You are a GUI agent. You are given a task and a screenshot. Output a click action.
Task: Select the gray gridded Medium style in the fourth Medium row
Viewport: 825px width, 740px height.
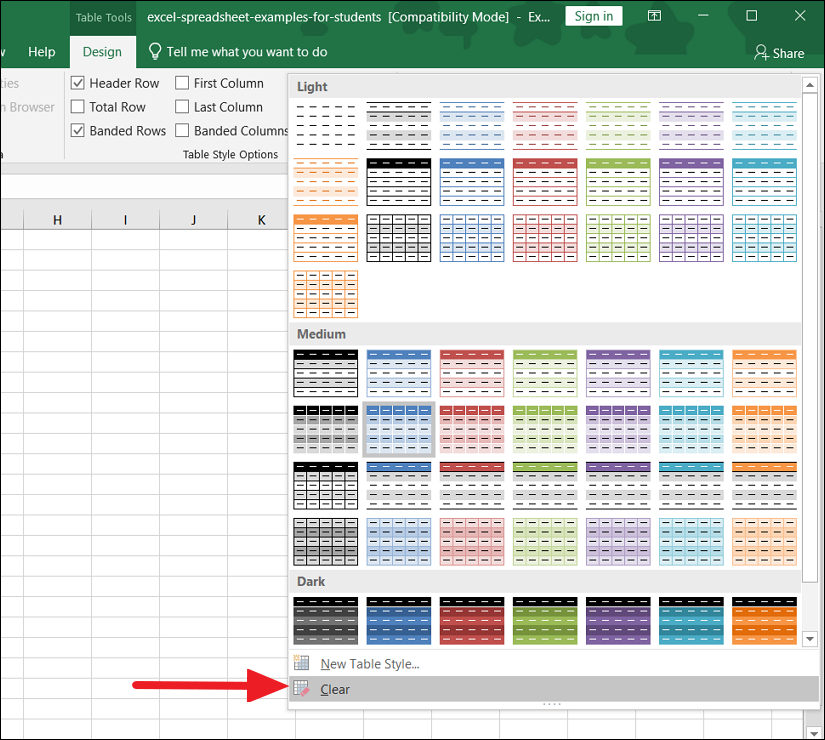tap(326, 542)
